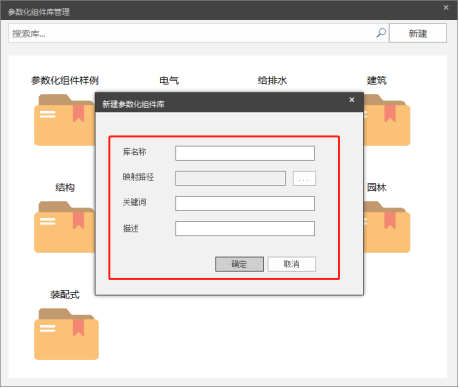Close the 新建参数化组件库 dialog
This screenshot has width=459, height=388.
pyautogui.click(x=352, y=100)
